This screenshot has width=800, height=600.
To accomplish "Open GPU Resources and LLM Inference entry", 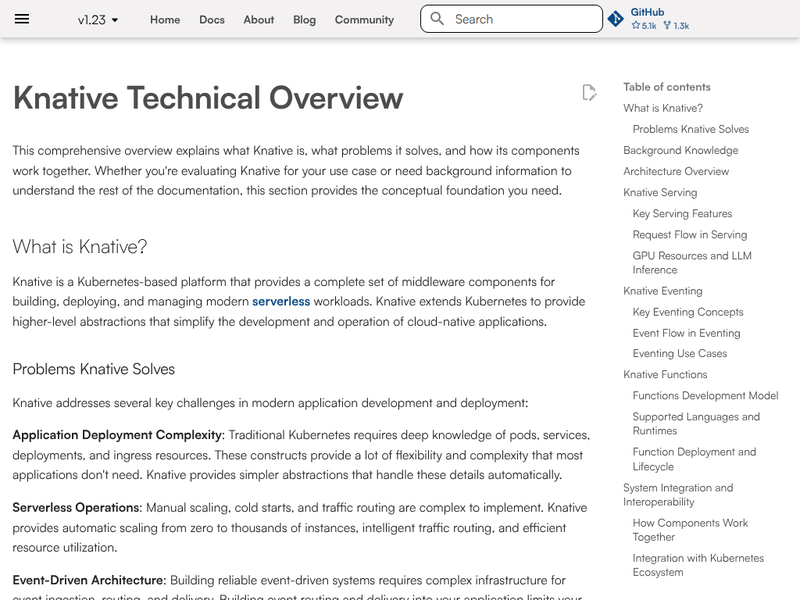I will pos(692,263).
